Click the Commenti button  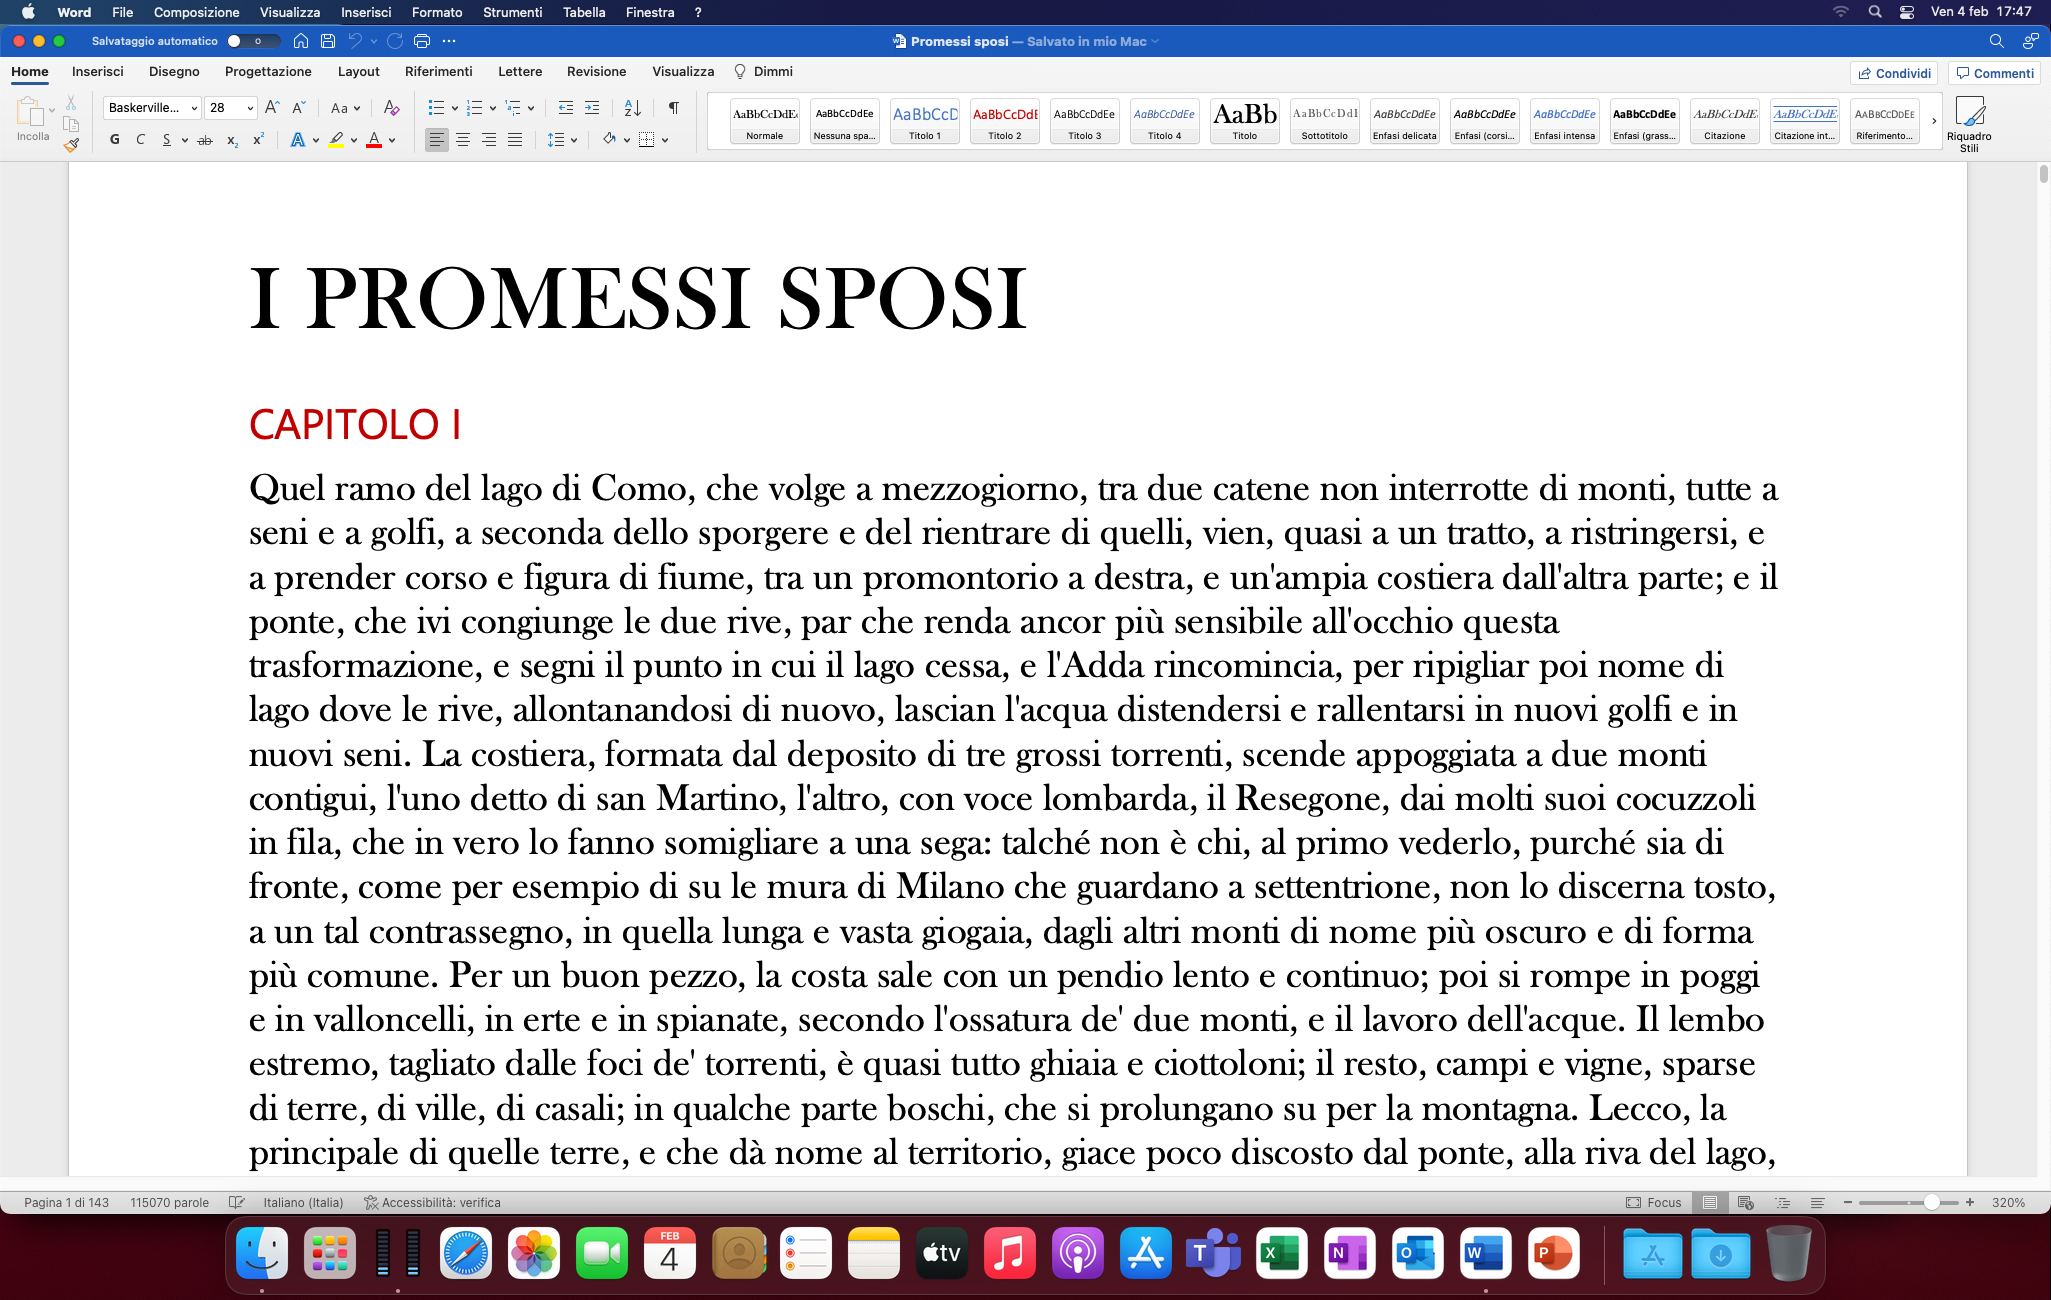[1995, 73]
